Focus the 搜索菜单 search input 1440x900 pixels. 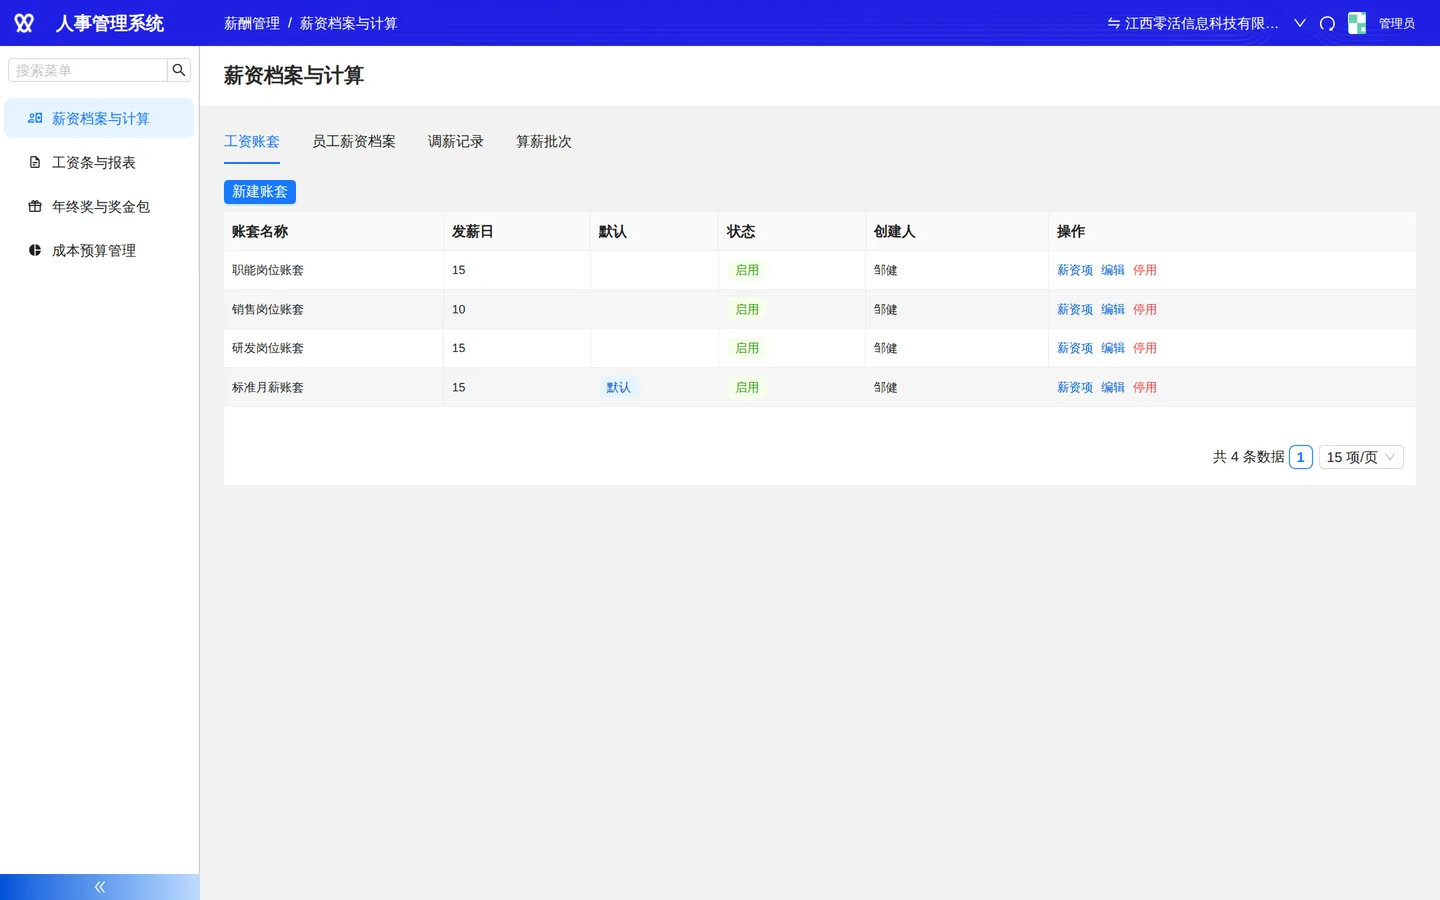click(x=88, y=70)
